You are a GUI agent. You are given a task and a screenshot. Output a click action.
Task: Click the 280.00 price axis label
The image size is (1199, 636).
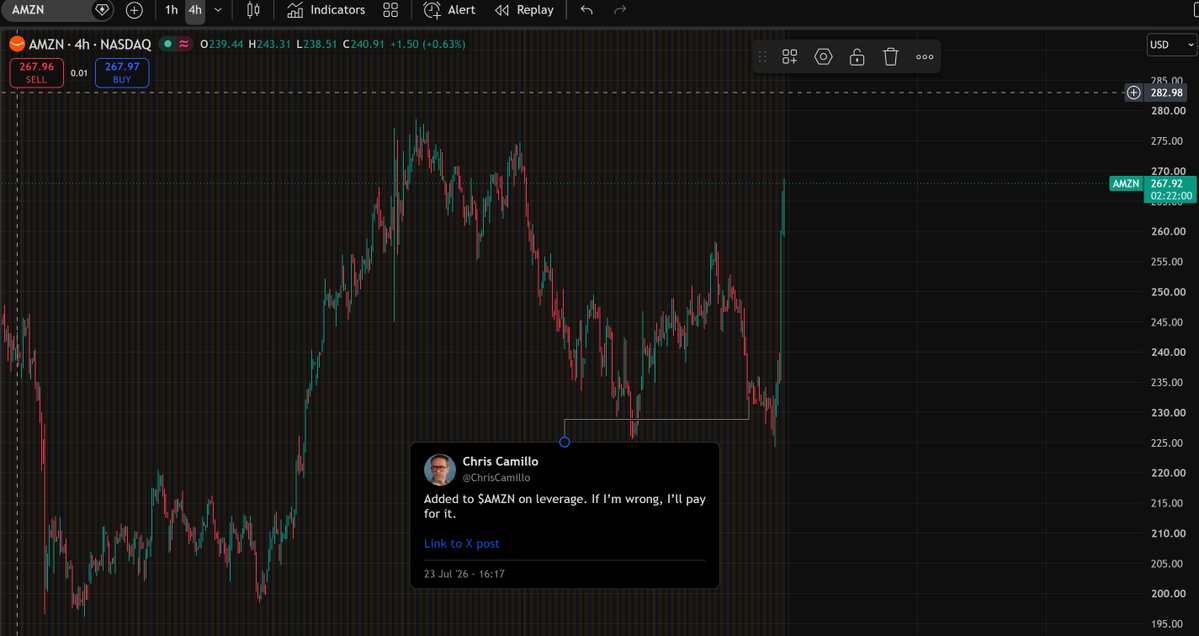[x=1168, y=111]
